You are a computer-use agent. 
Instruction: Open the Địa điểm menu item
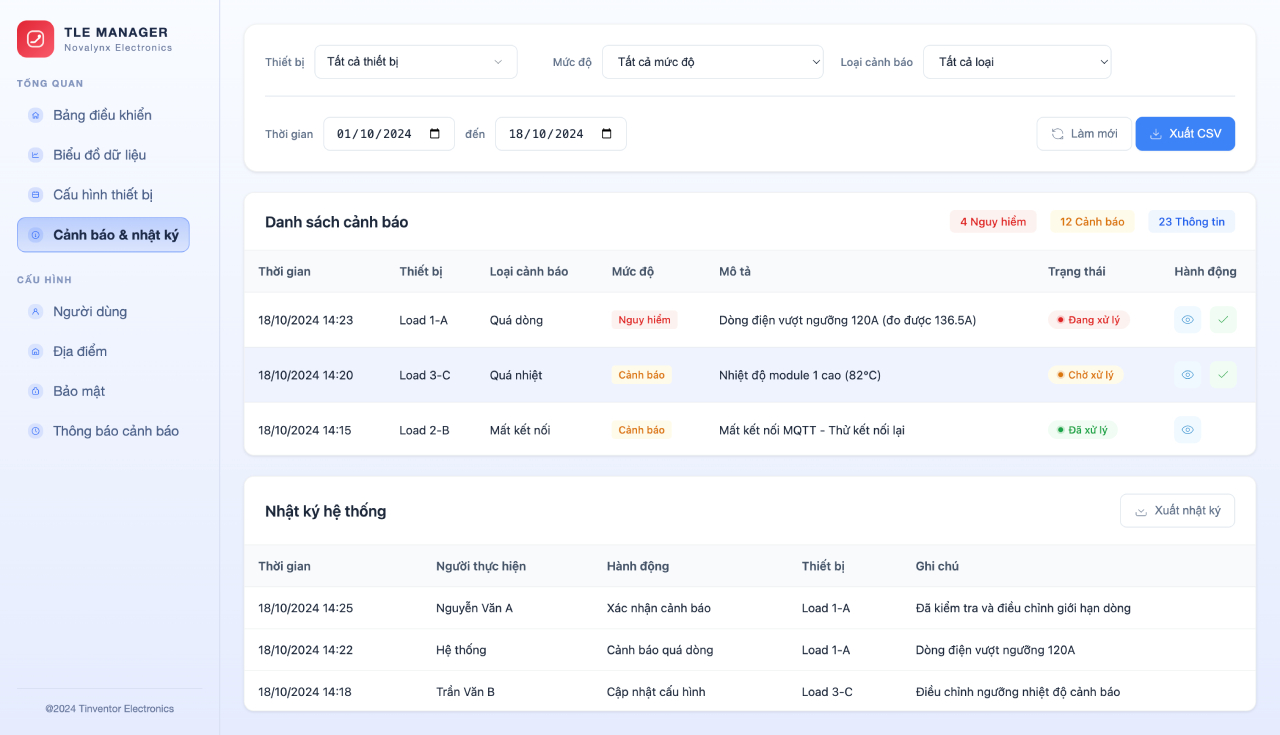(x=80, y=351)
